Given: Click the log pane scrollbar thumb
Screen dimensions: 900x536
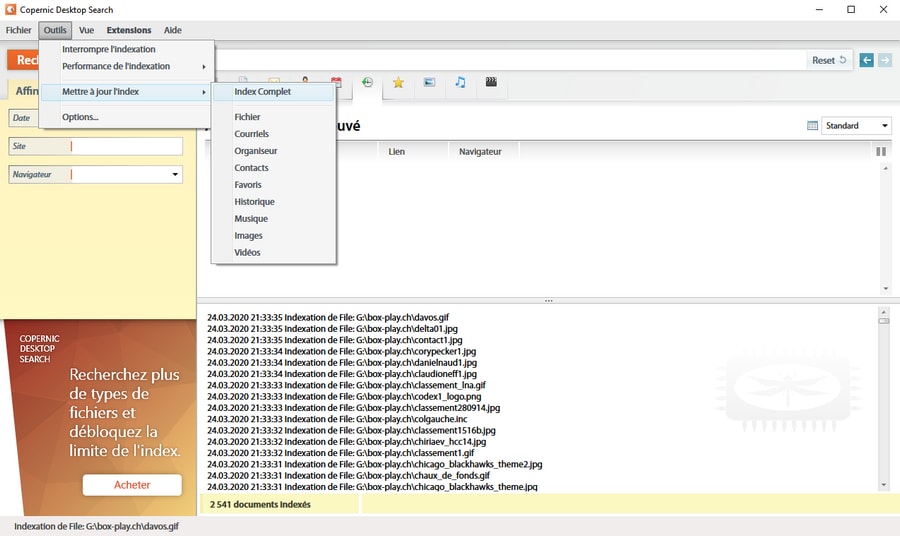Looking at the screenshot, I should [x=884, y=321].
